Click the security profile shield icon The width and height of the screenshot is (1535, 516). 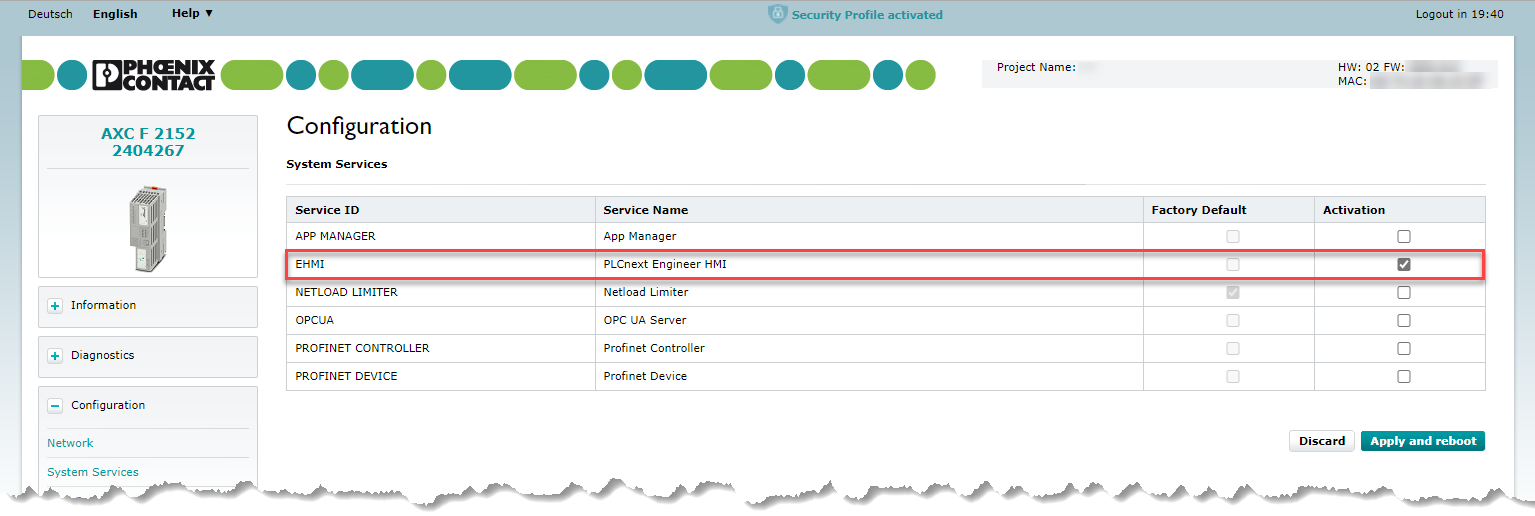(777, 14)
